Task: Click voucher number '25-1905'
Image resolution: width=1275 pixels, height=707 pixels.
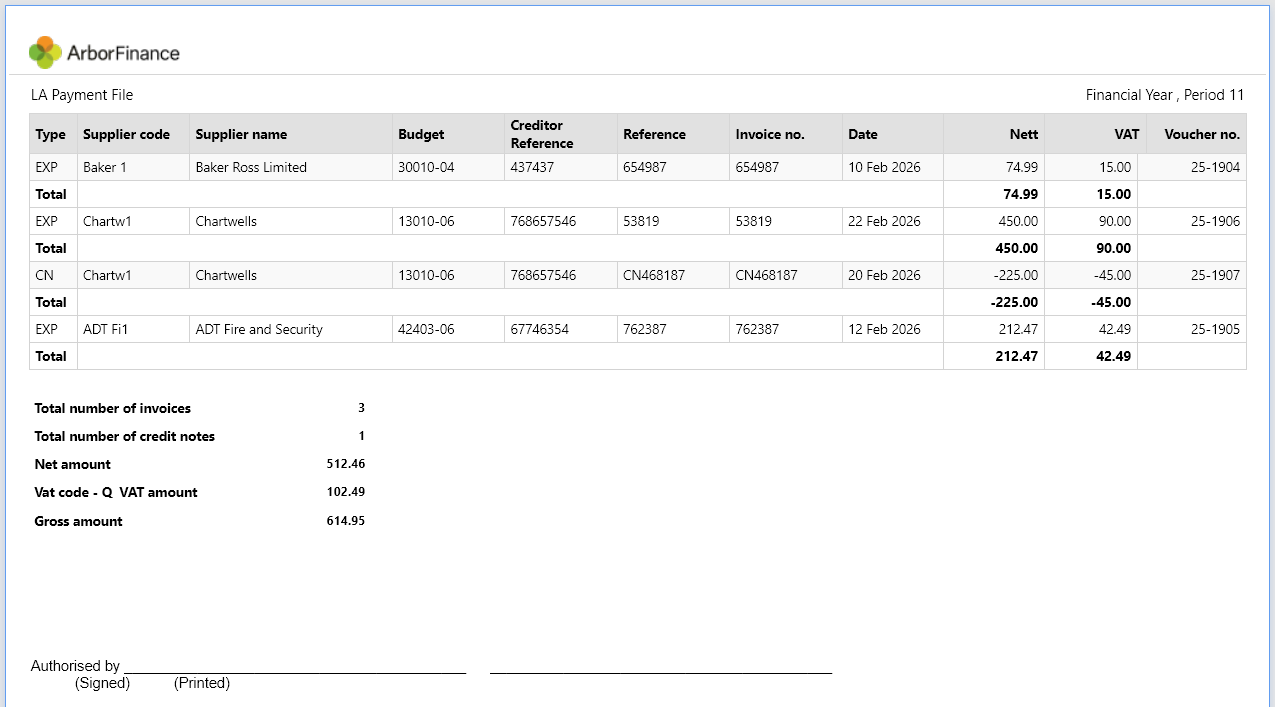Action: (x=1215, y=329)
